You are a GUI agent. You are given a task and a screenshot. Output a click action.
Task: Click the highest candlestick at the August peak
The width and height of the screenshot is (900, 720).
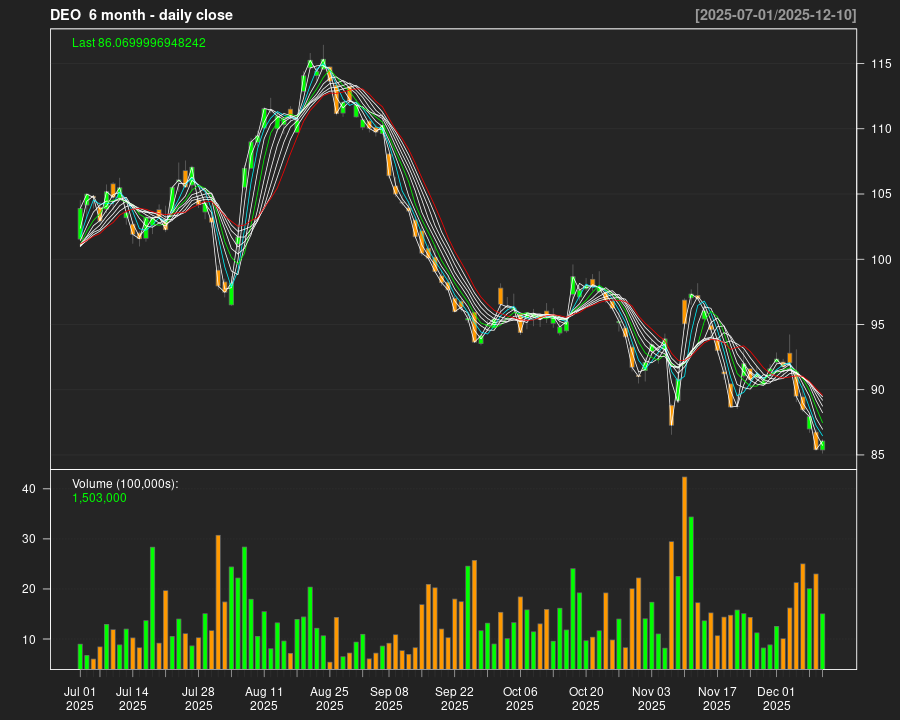point(323,65)
